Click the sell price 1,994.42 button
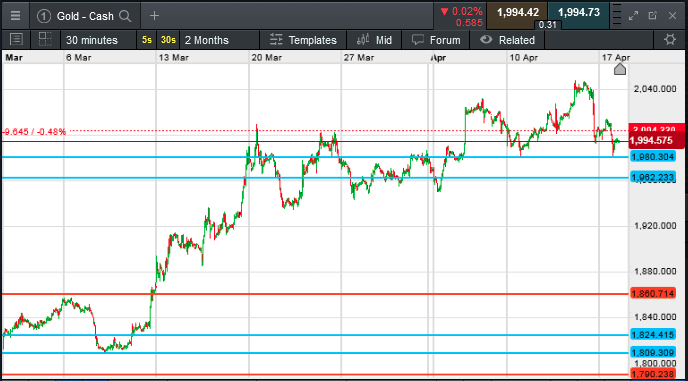Image resolution: width=688 pixels, height=381 pixels. pyautogui.click(x=517, y=13)
